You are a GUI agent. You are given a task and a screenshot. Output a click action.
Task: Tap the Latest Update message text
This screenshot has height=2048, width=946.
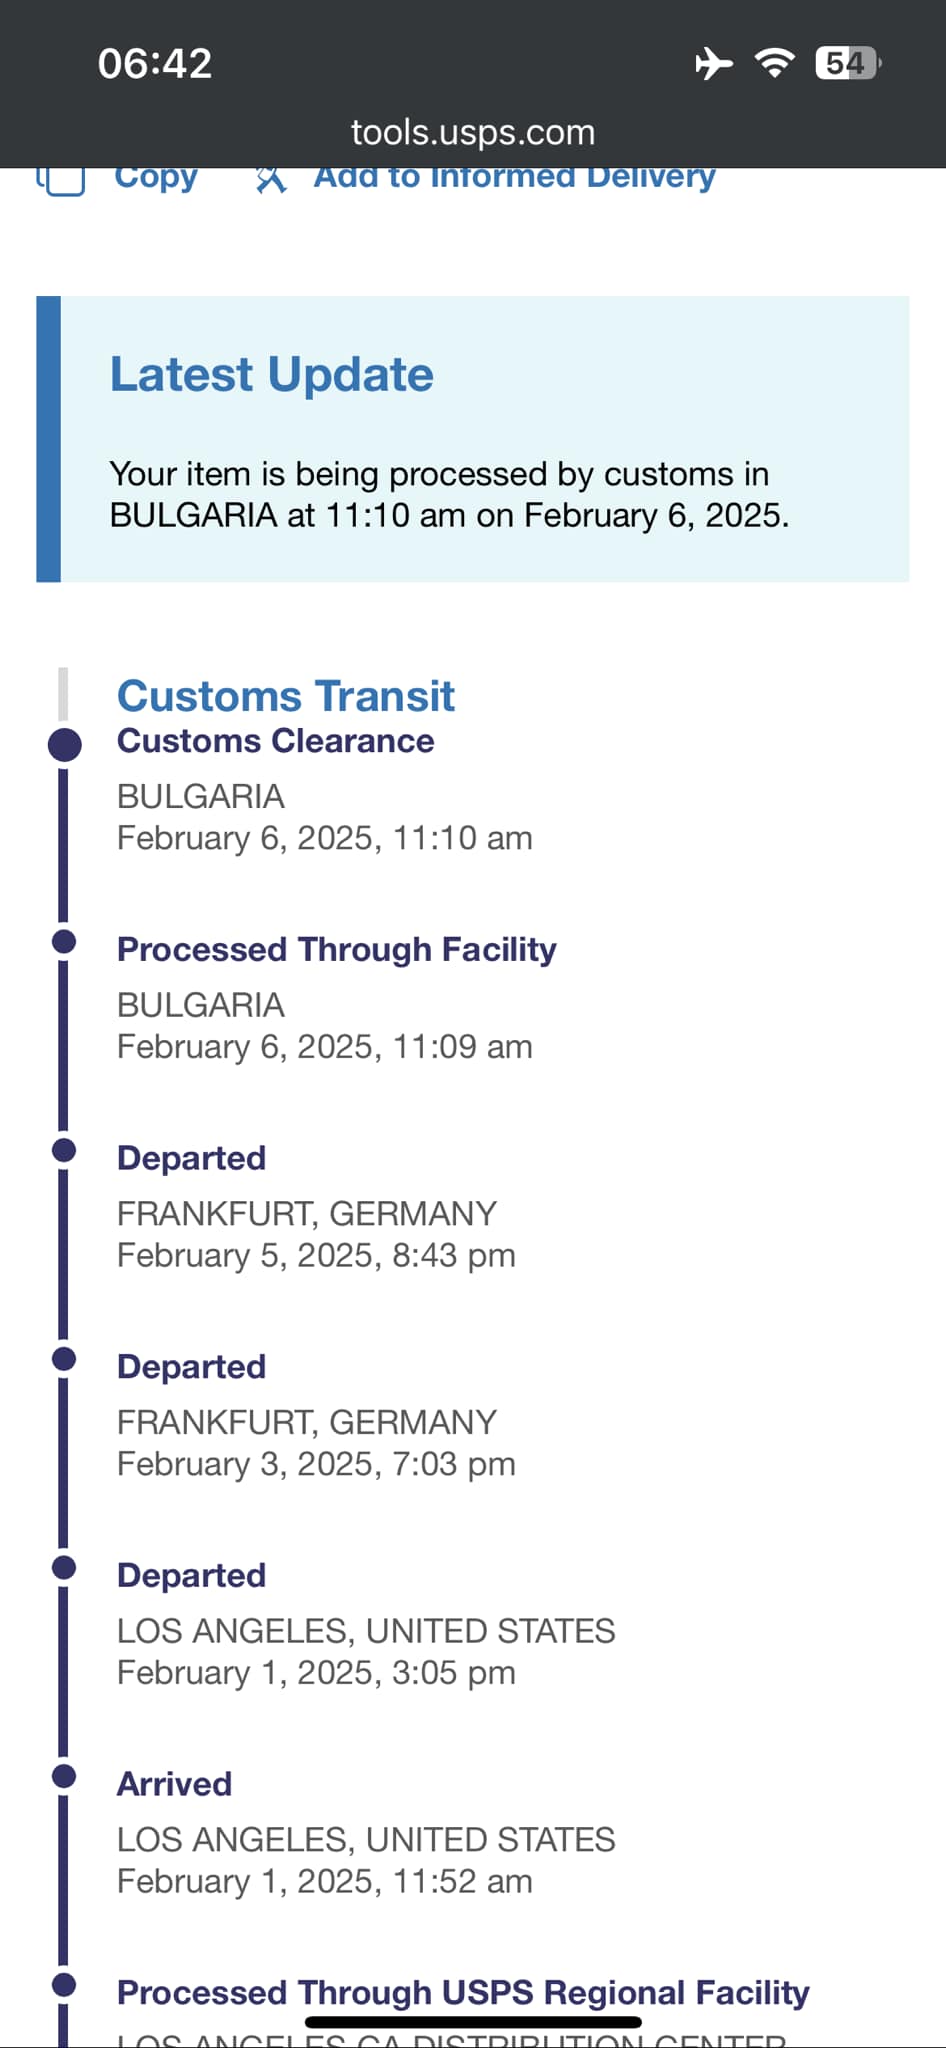449,494
